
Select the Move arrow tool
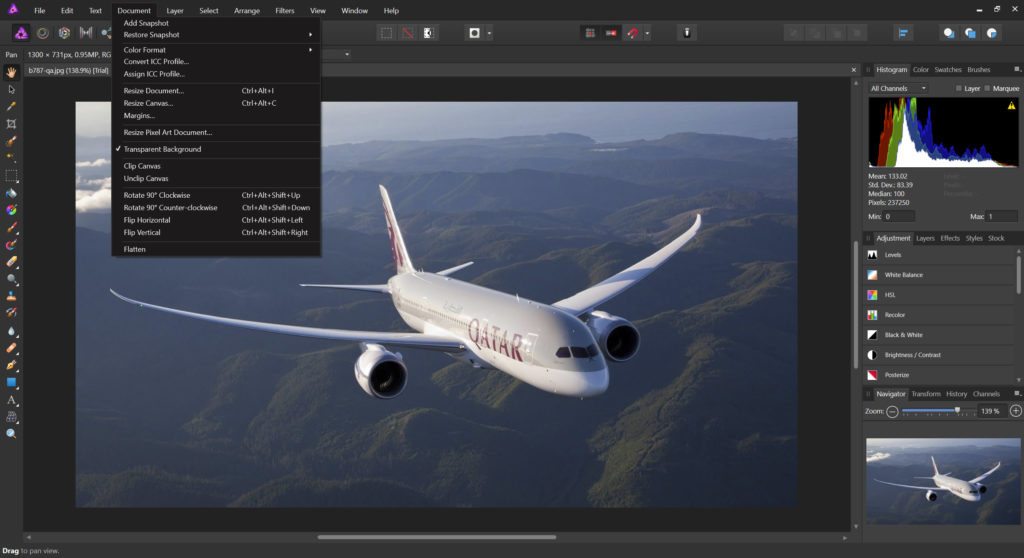tap(11, 90)
